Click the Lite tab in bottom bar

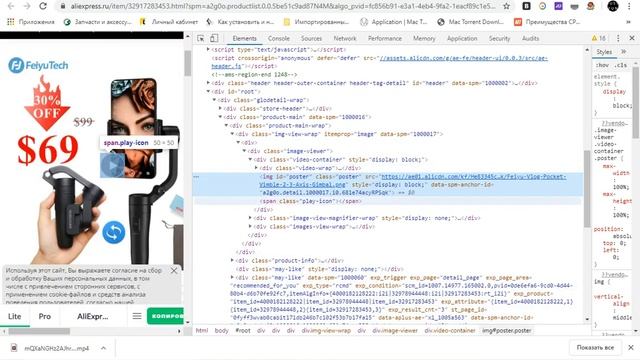click(x=15, y=316)
